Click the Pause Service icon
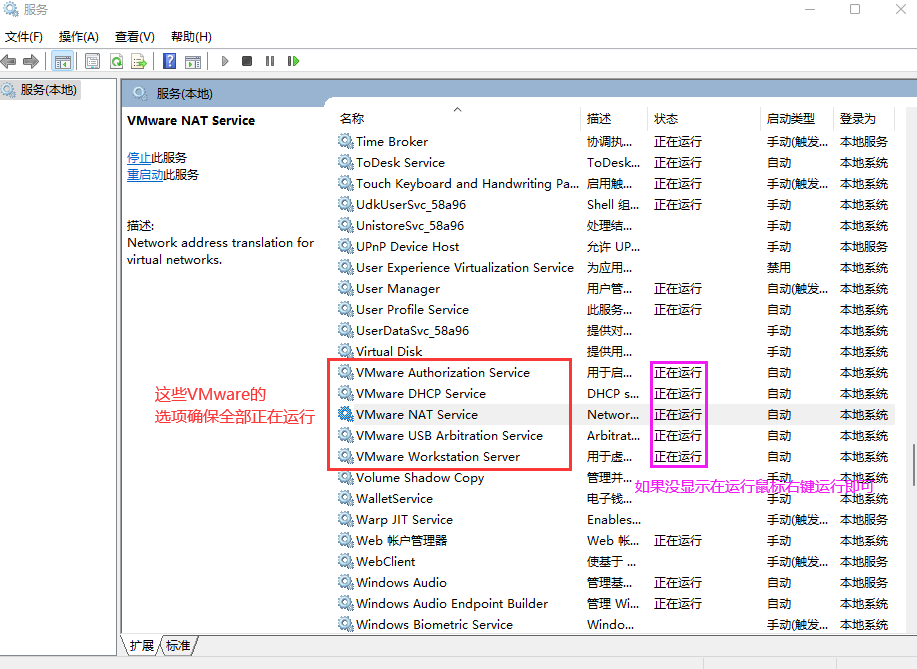917x669 pixels. click(x=270, y=61)
